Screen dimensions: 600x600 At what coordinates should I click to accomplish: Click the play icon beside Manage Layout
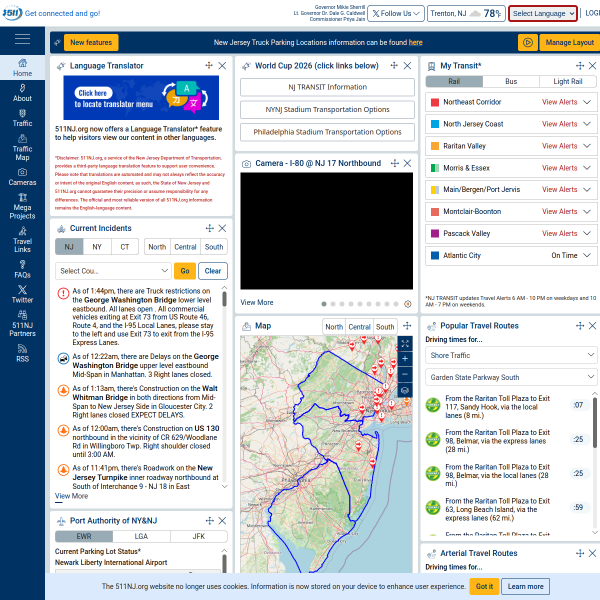coord(527,42)
